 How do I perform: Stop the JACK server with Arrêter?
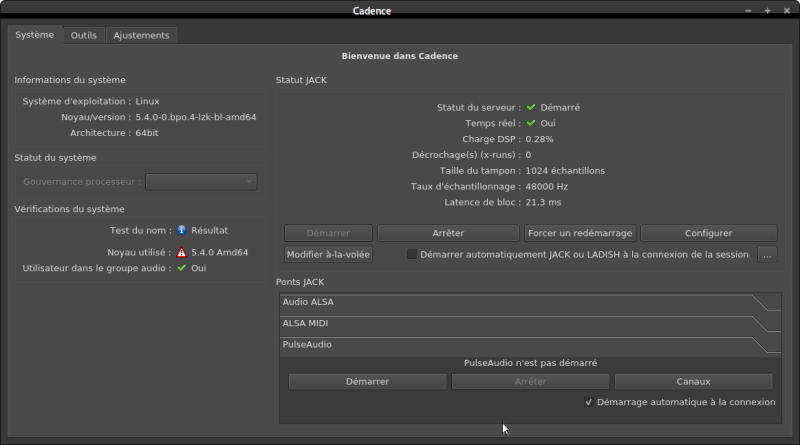448,233
